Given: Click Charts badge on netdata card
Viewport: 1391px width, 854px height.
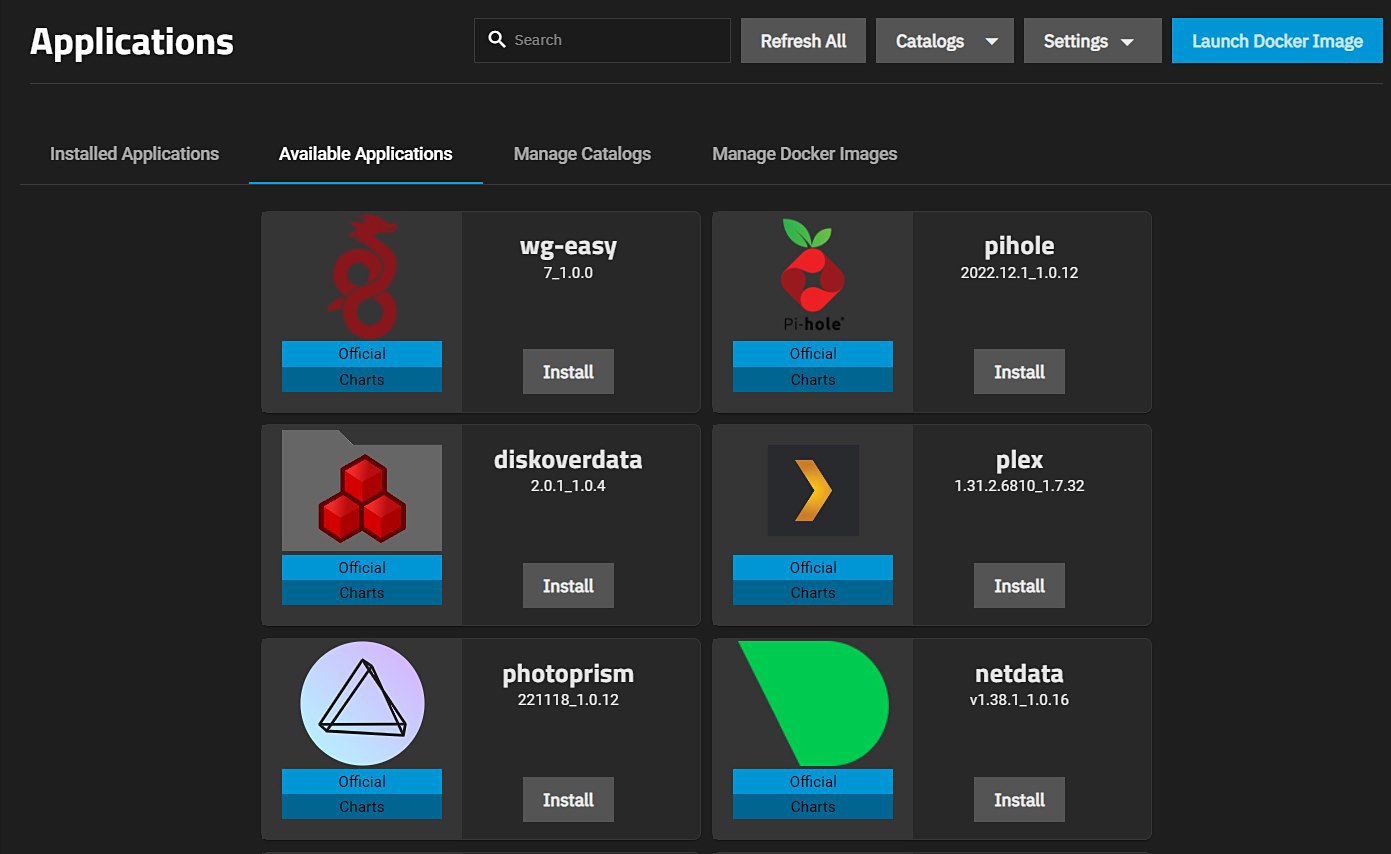Looking at the screenshot, I should 813,807.
